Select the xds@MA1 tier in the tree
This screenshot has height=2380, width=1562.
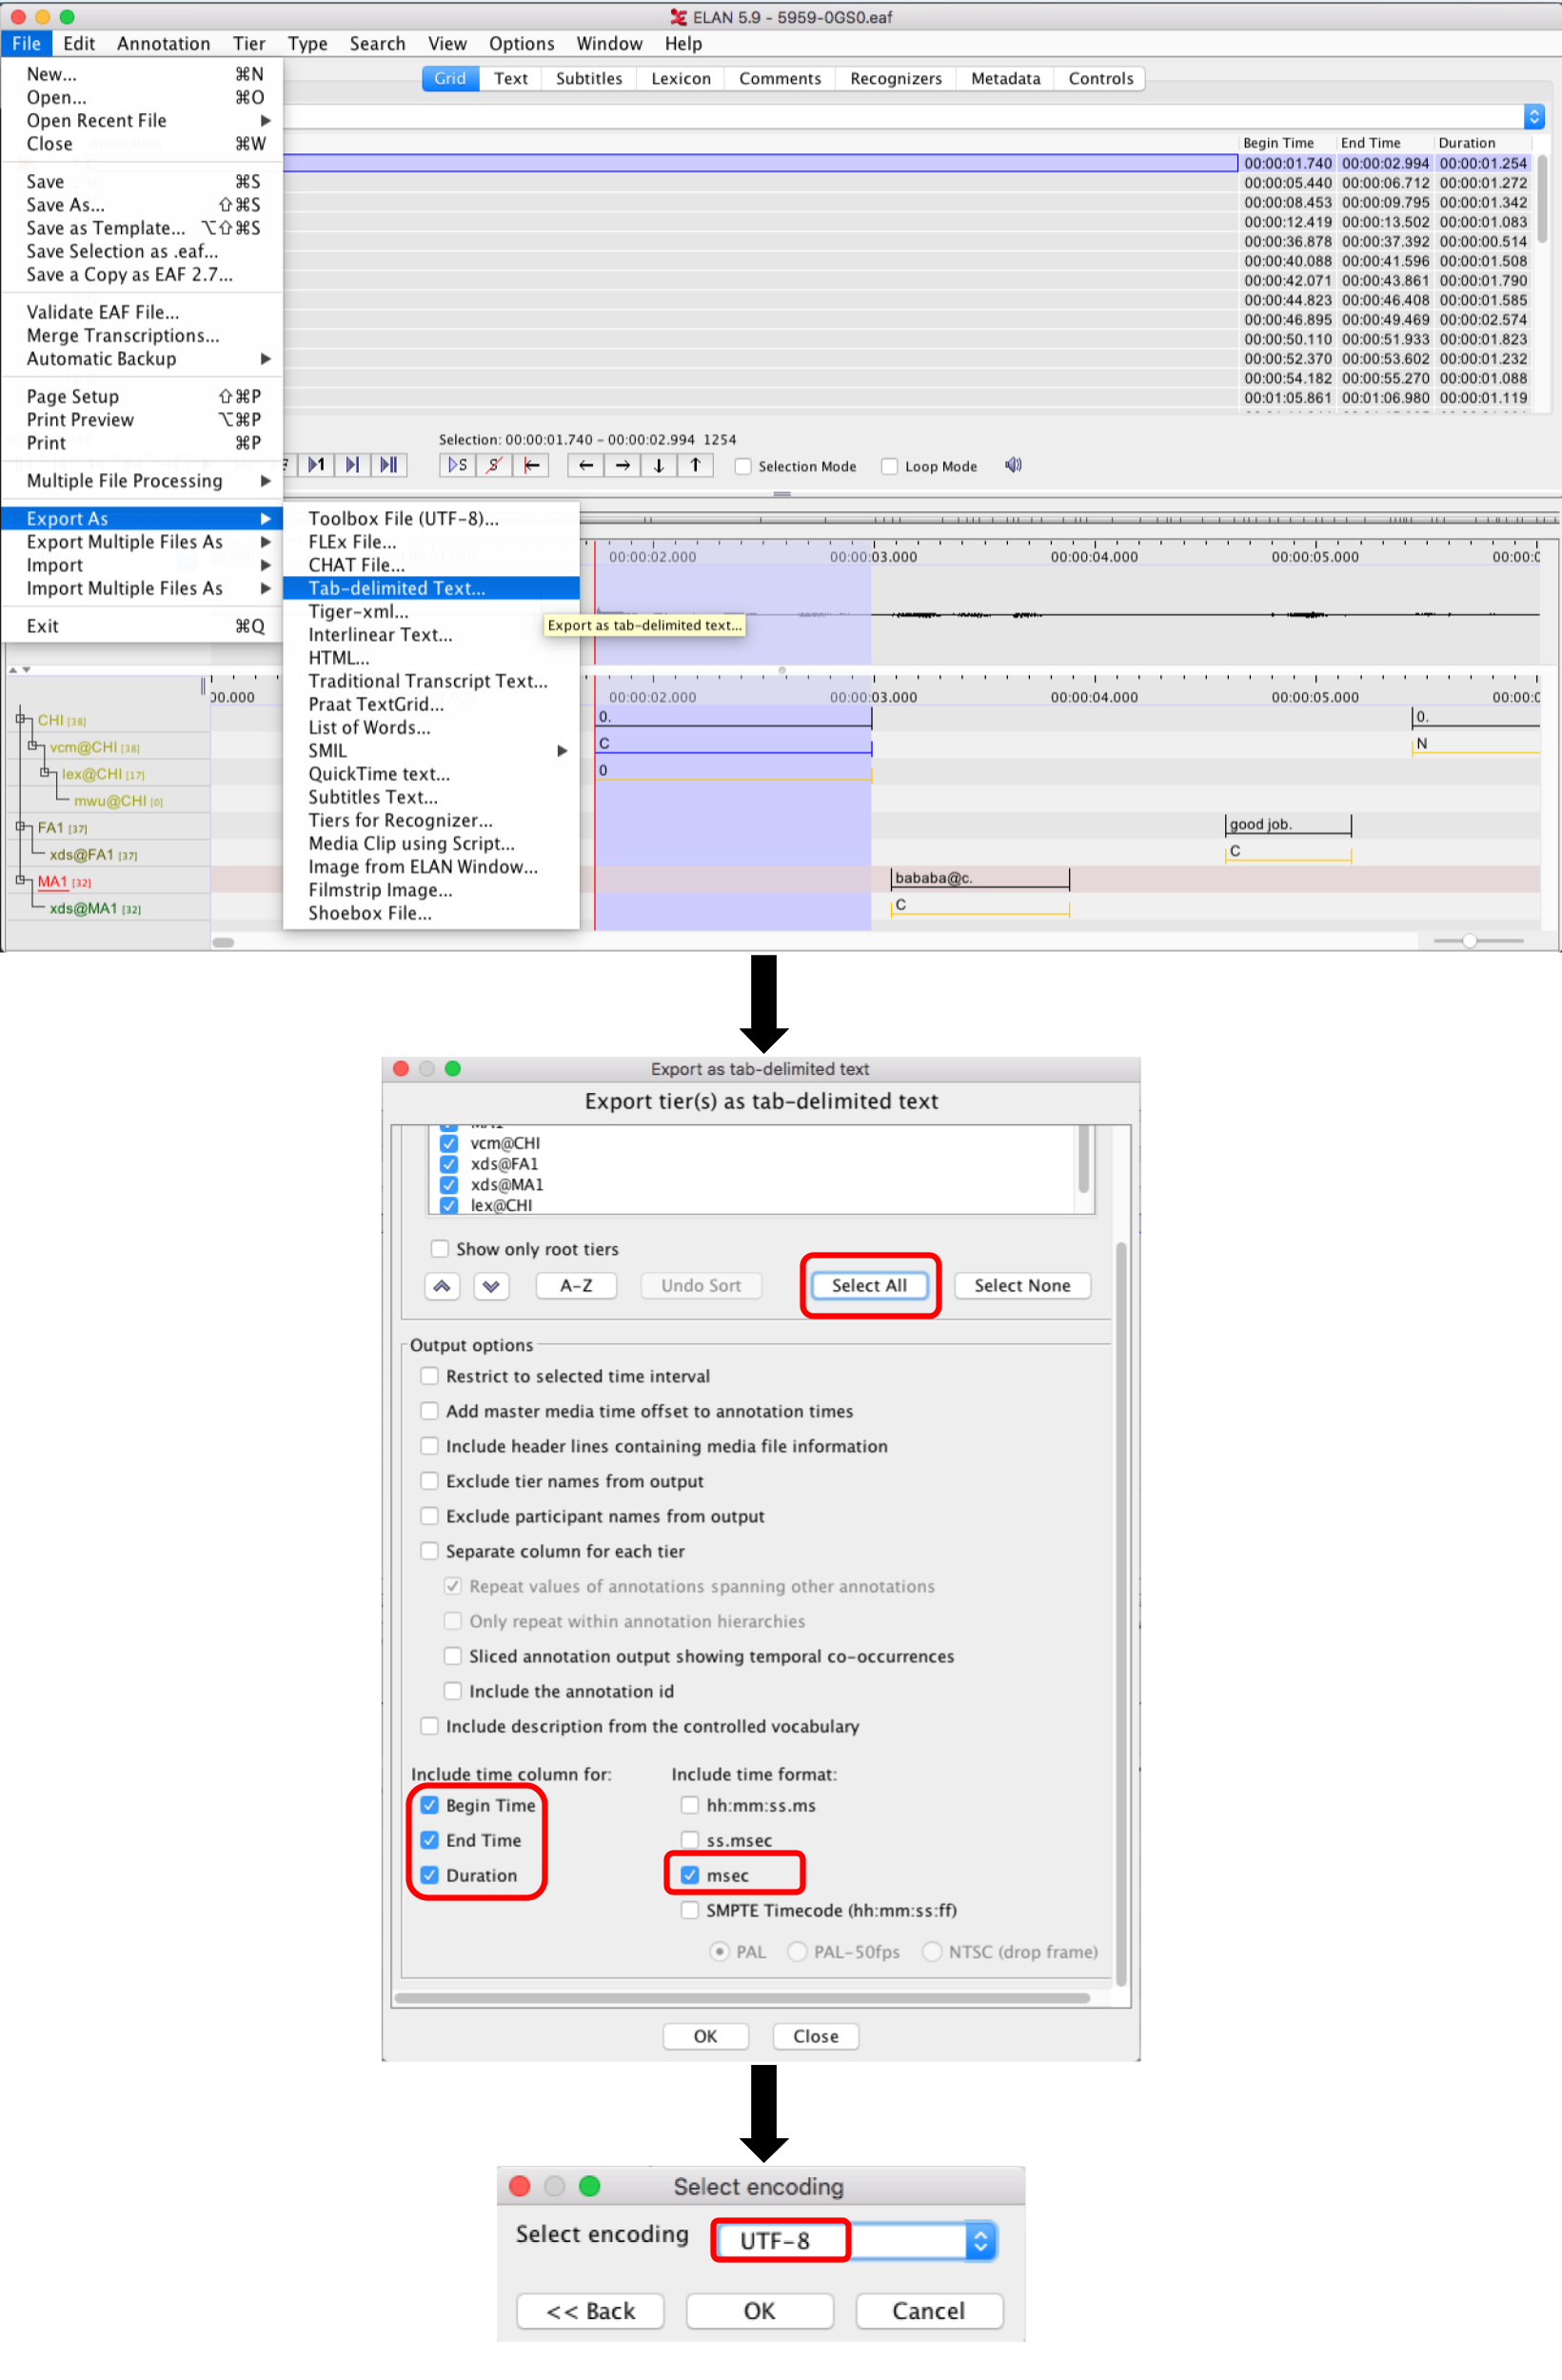click(x=95, y=908)
